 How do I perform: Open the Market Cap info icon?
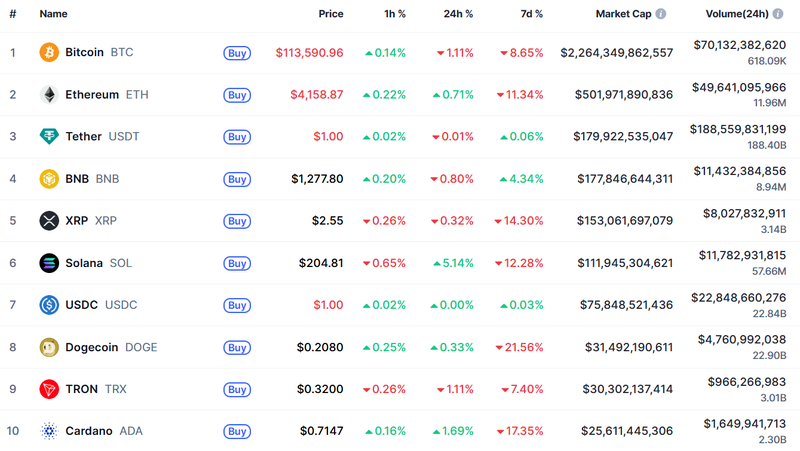click(x=661, y=14)
